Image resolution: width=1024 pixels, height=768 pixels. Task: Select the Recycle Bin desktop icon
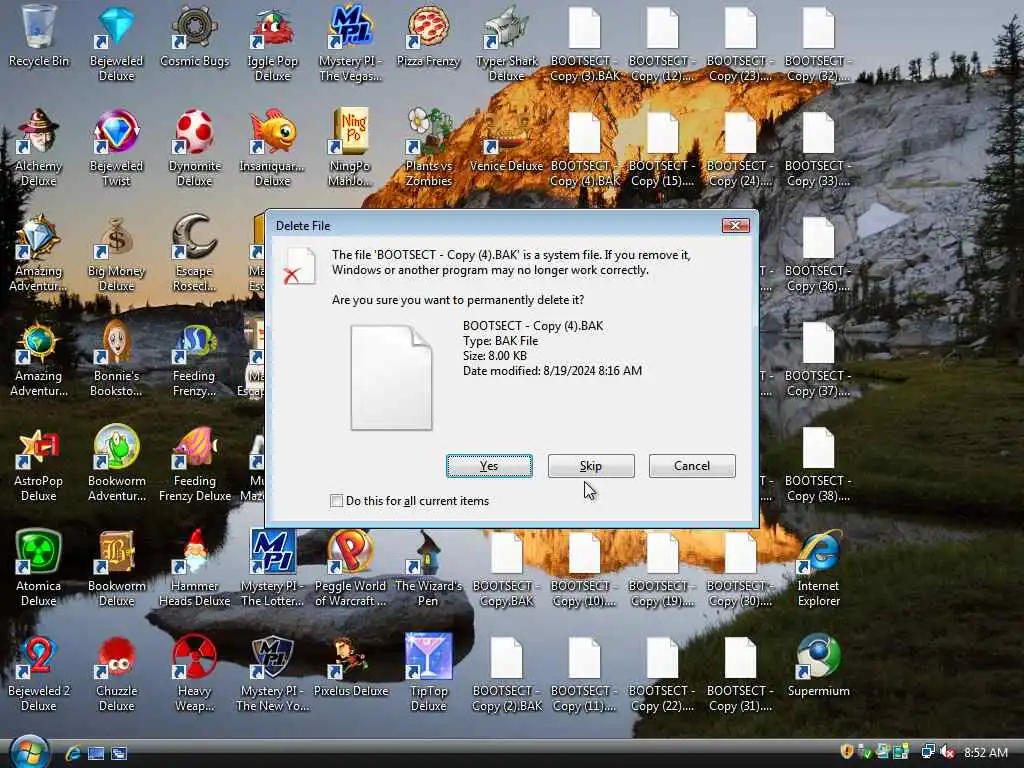[x=39, y=37]
